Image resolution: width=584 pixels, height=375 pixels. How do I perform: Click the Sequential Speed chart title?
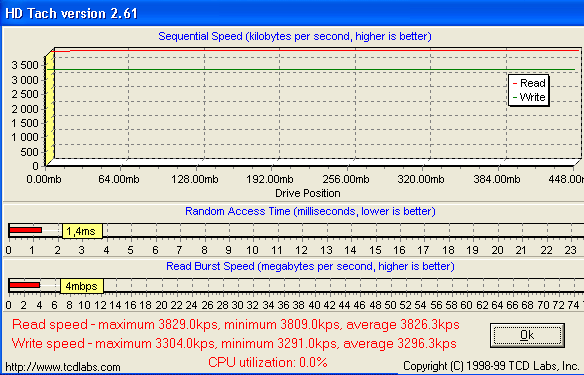pyautogui.click(x=295, y=36)
